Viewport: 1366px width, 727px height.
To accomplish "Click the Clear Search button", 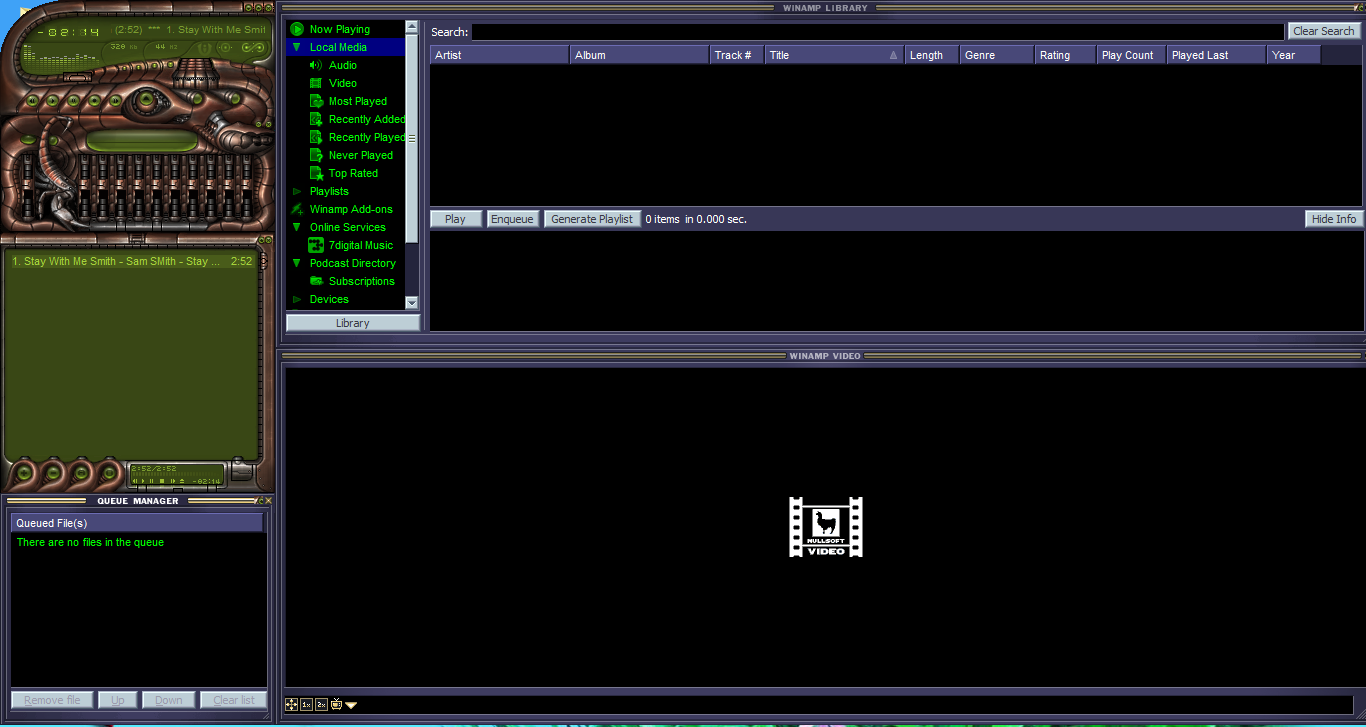I will pos(1324,31).
